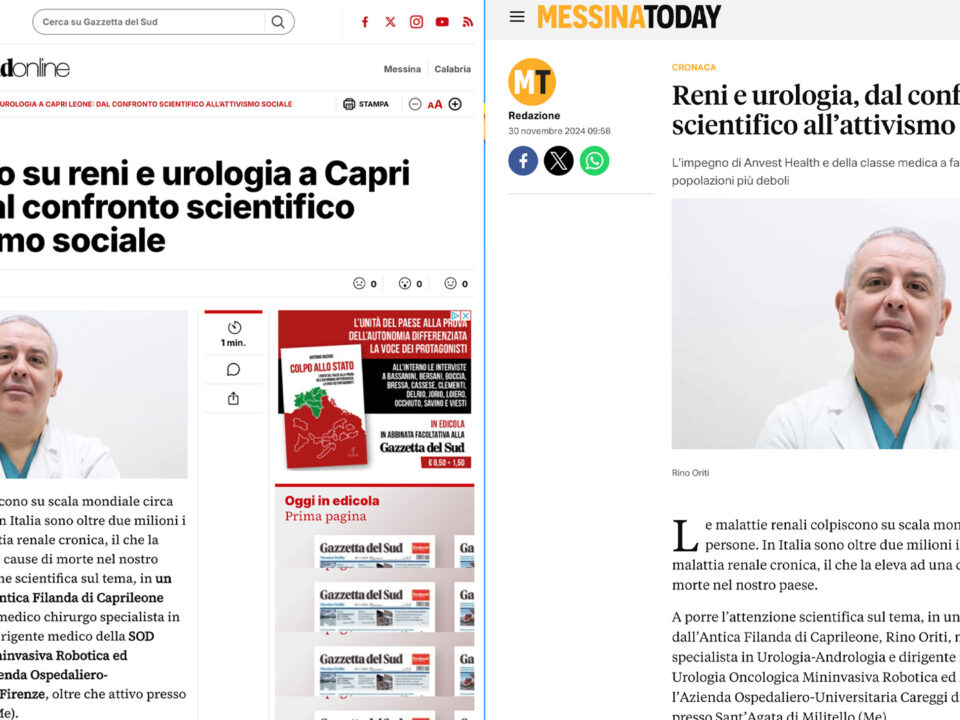The image size is (960, 720).
Task: Open the Instagram icon in header
Action: pyautogui.click(x=416, y=22)
